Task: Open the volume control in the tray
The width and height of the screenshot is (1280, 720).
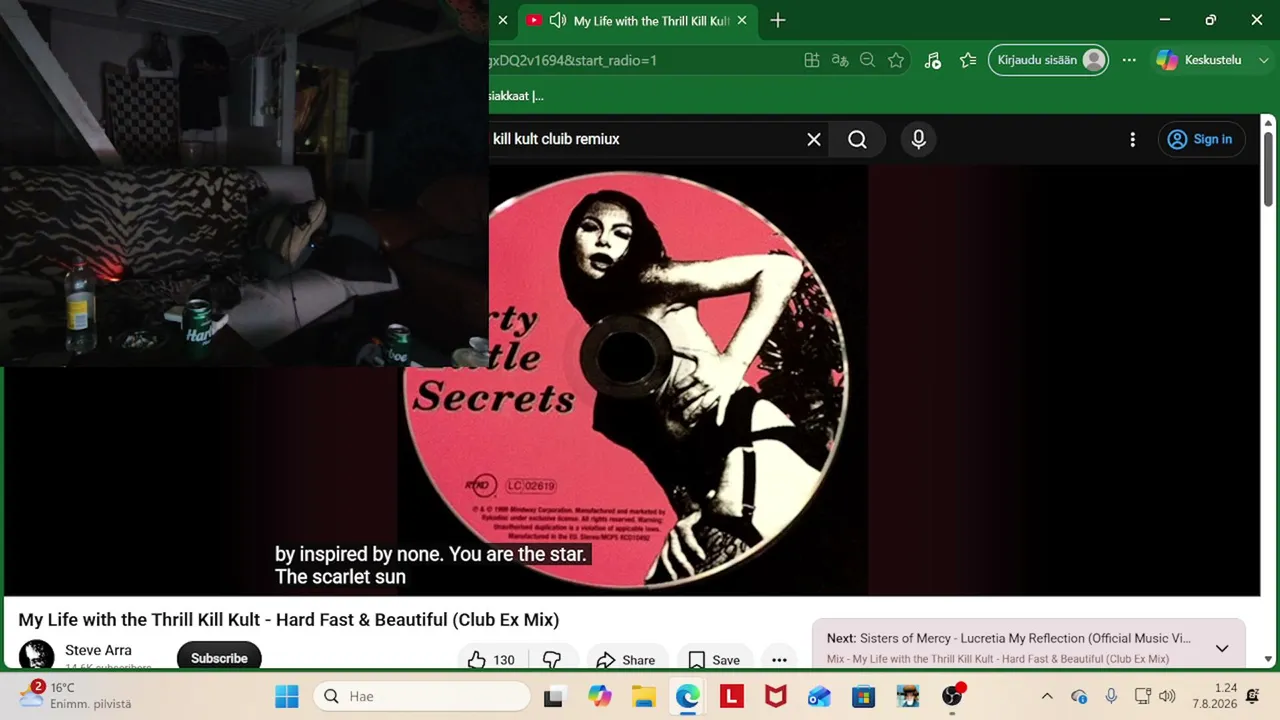Action: click(x=1167, y=696)
